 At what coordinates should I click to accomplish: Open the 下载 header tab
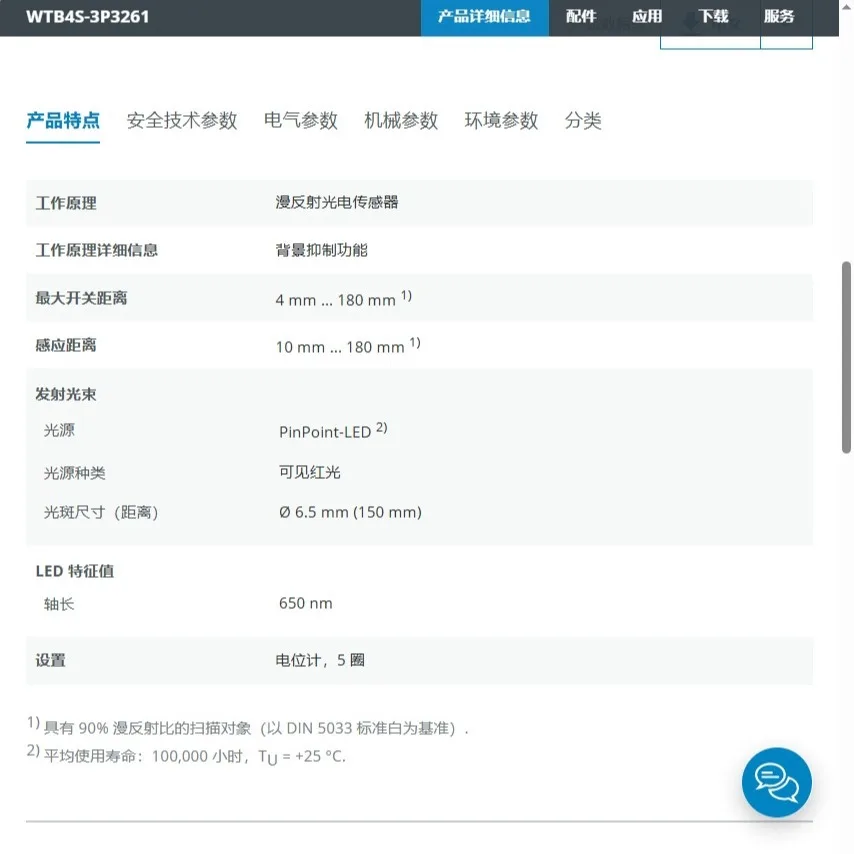click(x=713, y=17)
